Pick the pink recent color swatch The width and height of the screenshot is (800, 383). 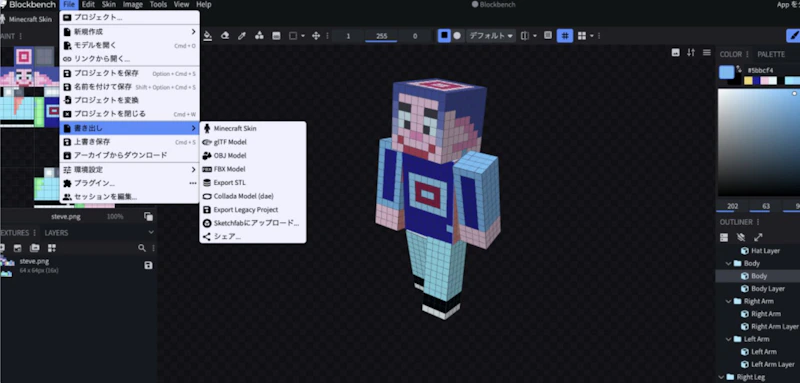tap(765, 81)
